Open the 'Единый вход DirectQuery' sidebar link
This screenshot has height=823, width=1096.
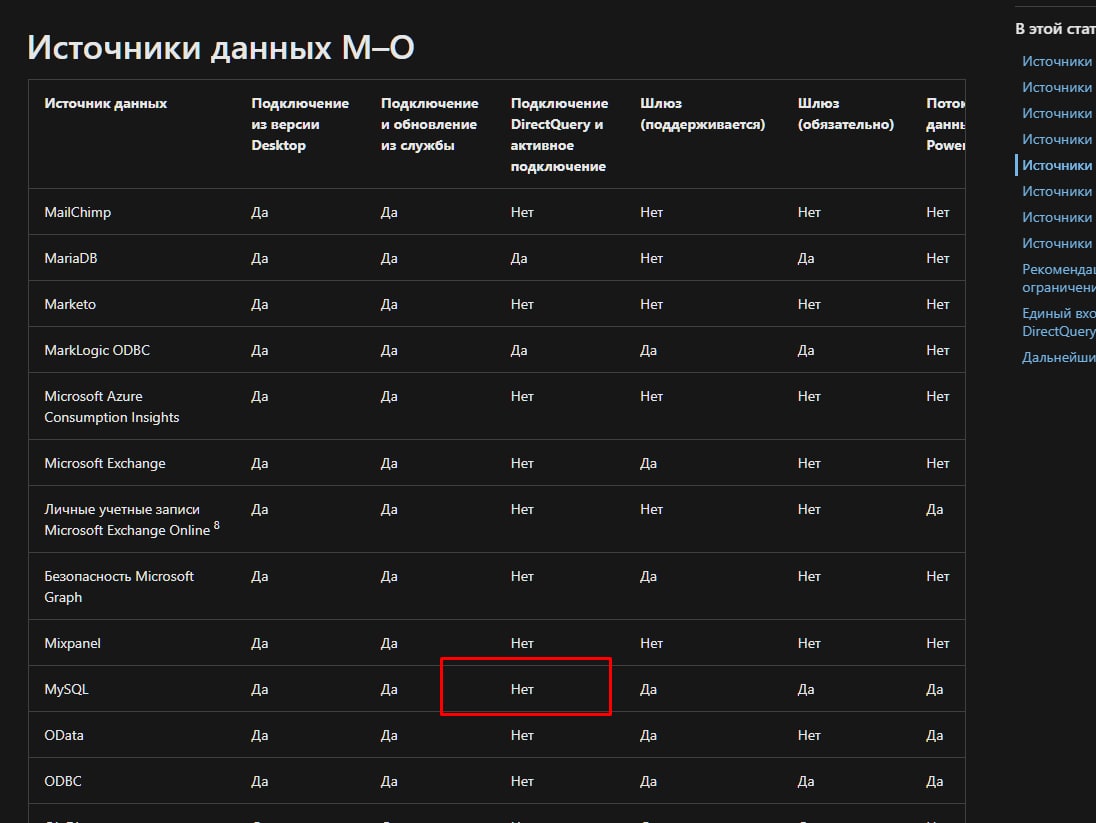pos(1058,322)
